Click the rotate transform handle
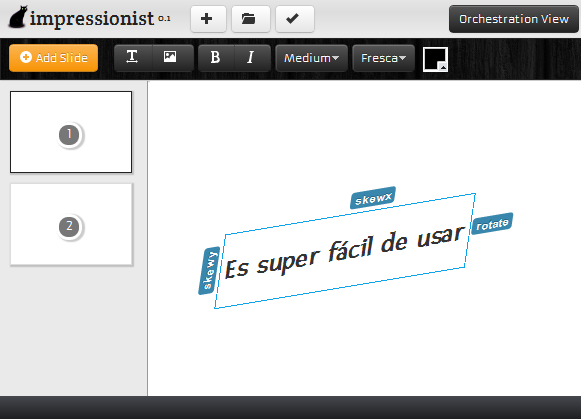Image resolution: width=581 pixels, height=419 pixels. 492,223
